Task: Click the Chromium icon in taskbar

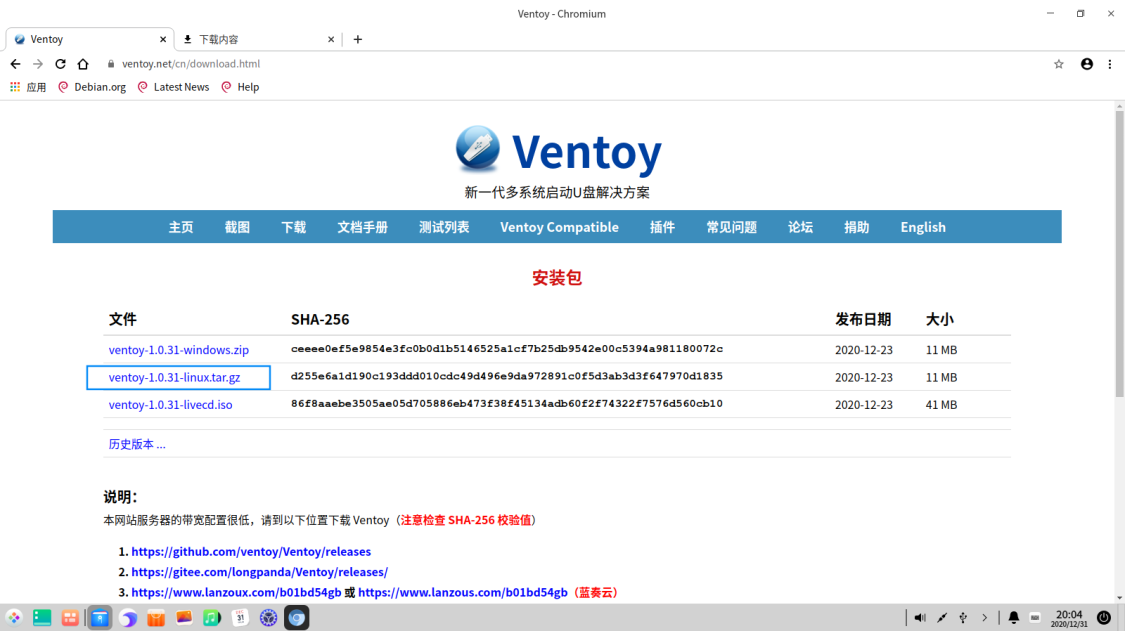Action: click(296, 617)
